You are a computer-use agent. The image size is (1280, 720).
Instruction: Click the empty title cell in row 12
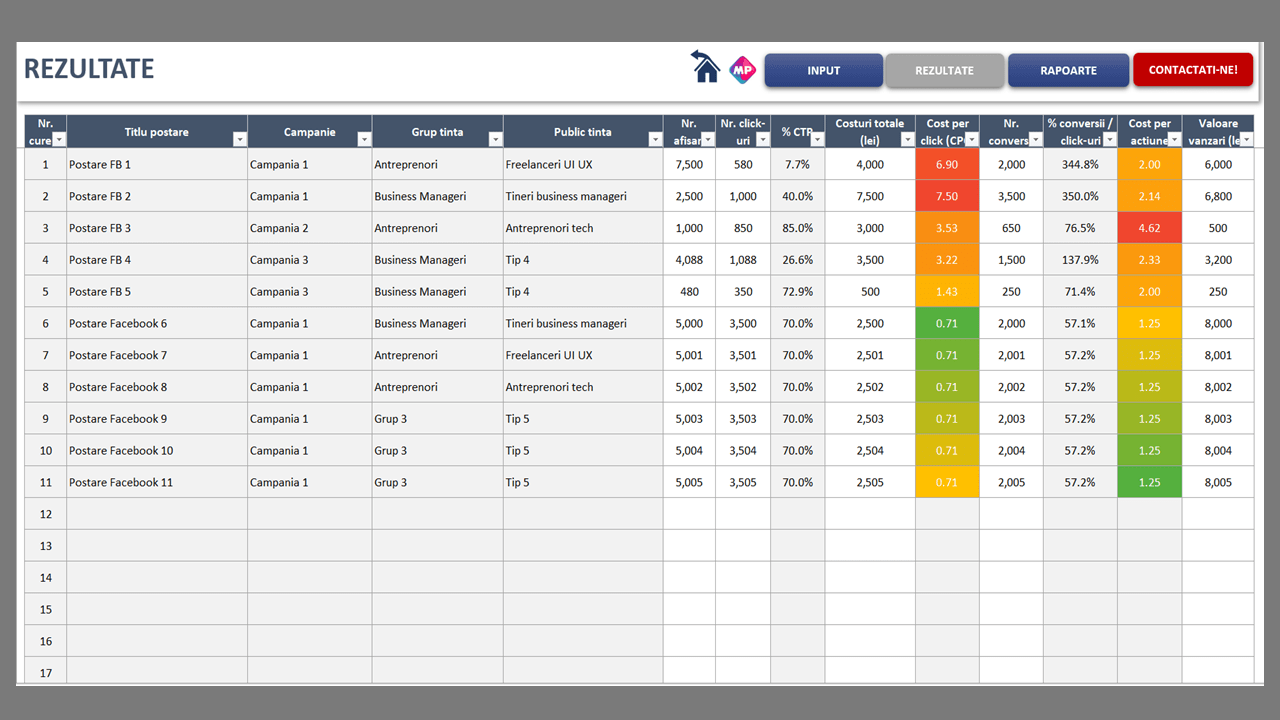pyautogui.click(x=156, y=514)
